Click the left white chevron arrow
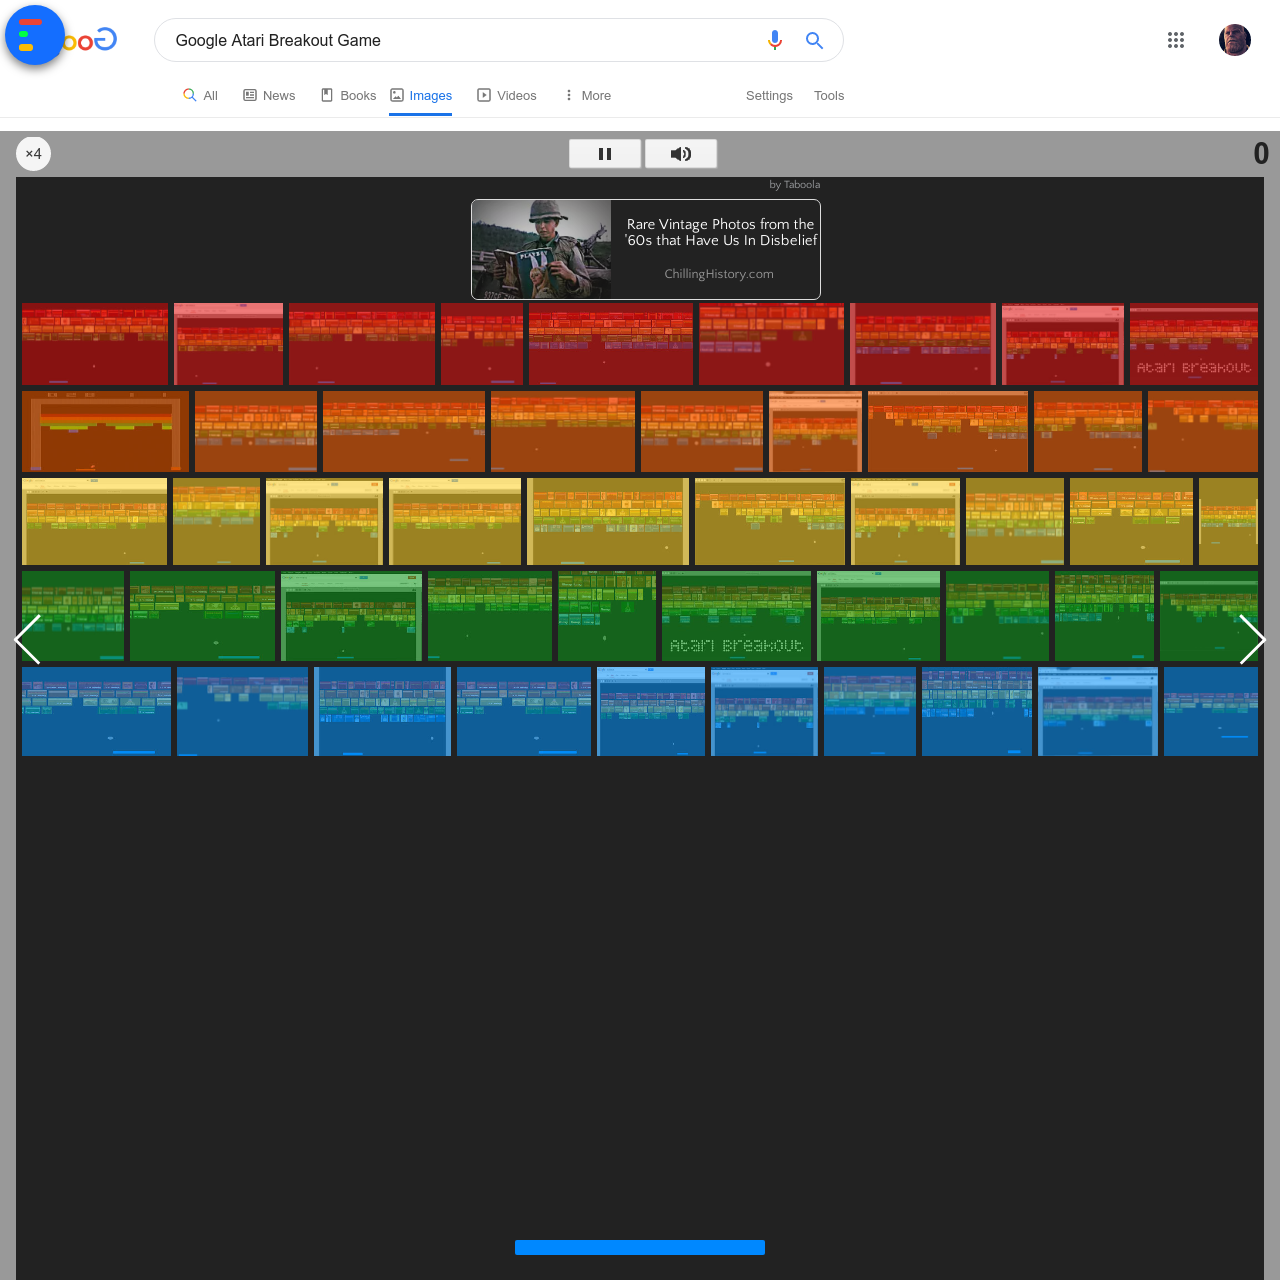1280x1280 pixels. coord(27,639)
